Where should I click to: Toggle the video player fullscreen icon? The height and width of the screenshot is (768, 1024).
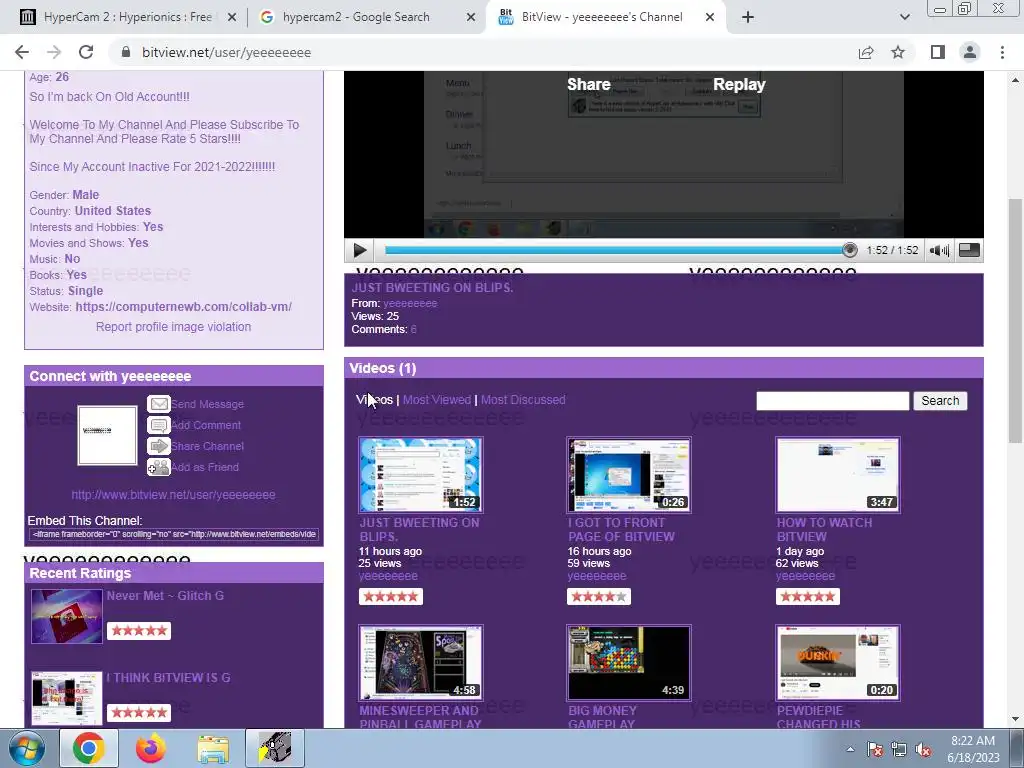[x=969, y=250]
